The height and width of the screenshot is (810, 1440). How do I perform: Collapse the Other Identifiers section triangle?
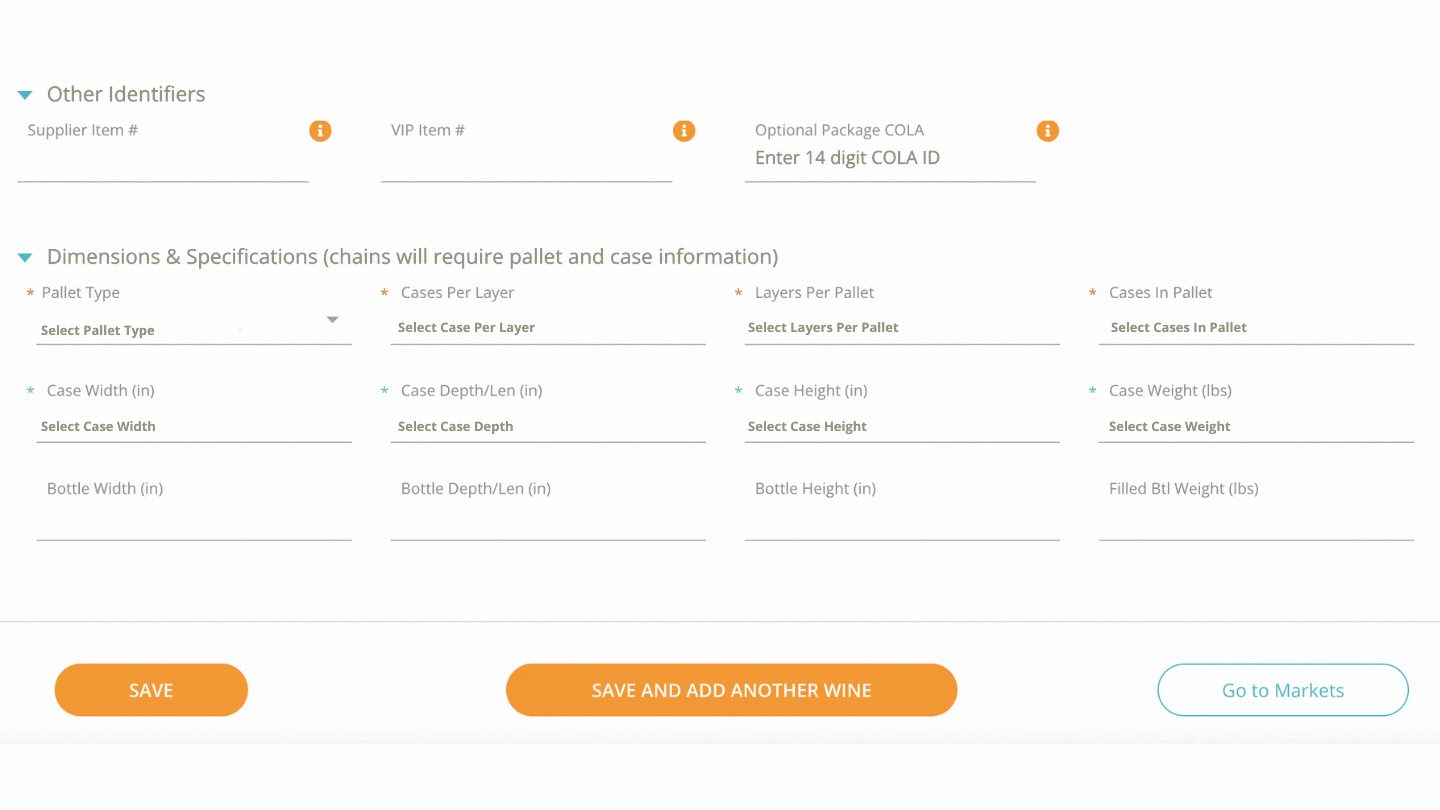tap(24, 93)
